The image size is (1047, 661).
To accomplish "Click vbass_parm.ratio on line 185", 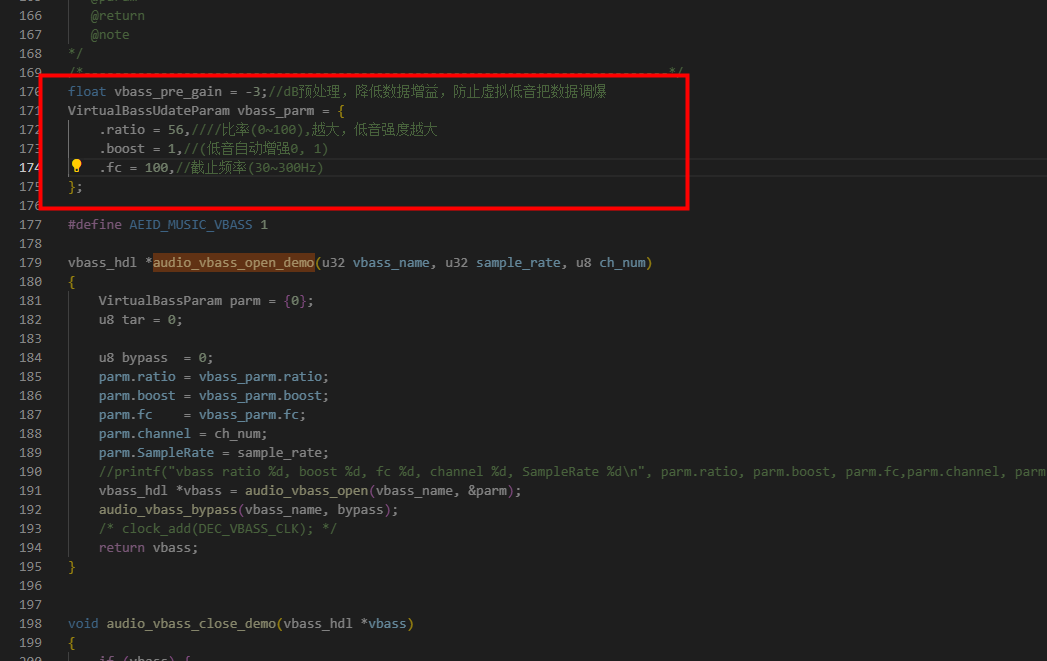I will point(260,377).
